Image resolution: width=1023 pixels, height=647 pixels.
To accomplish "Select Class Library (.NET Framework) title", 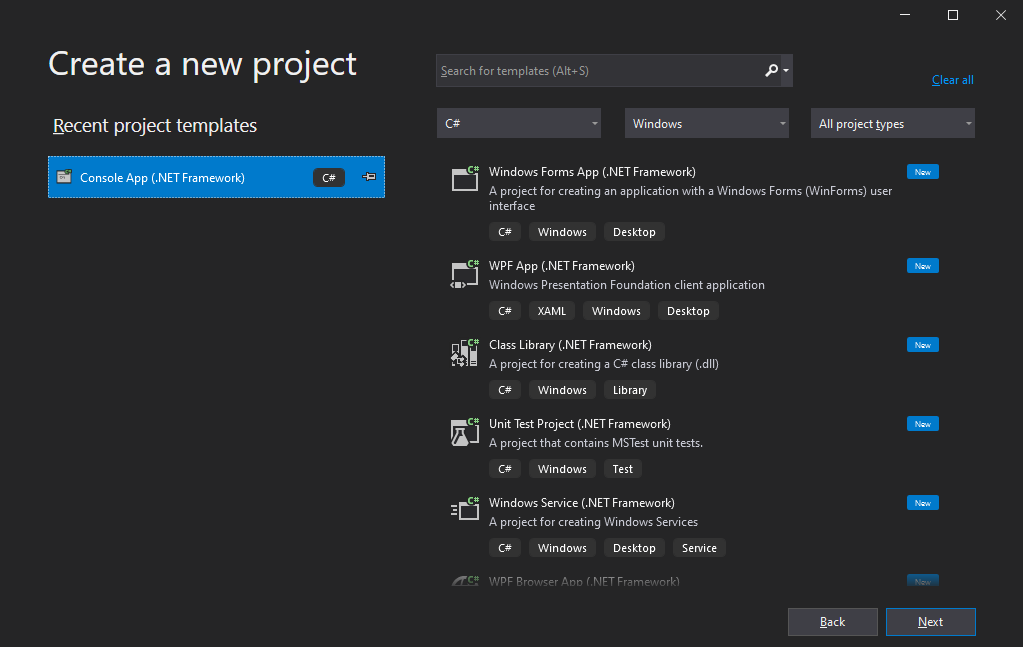I will click(x=570, y=344).
